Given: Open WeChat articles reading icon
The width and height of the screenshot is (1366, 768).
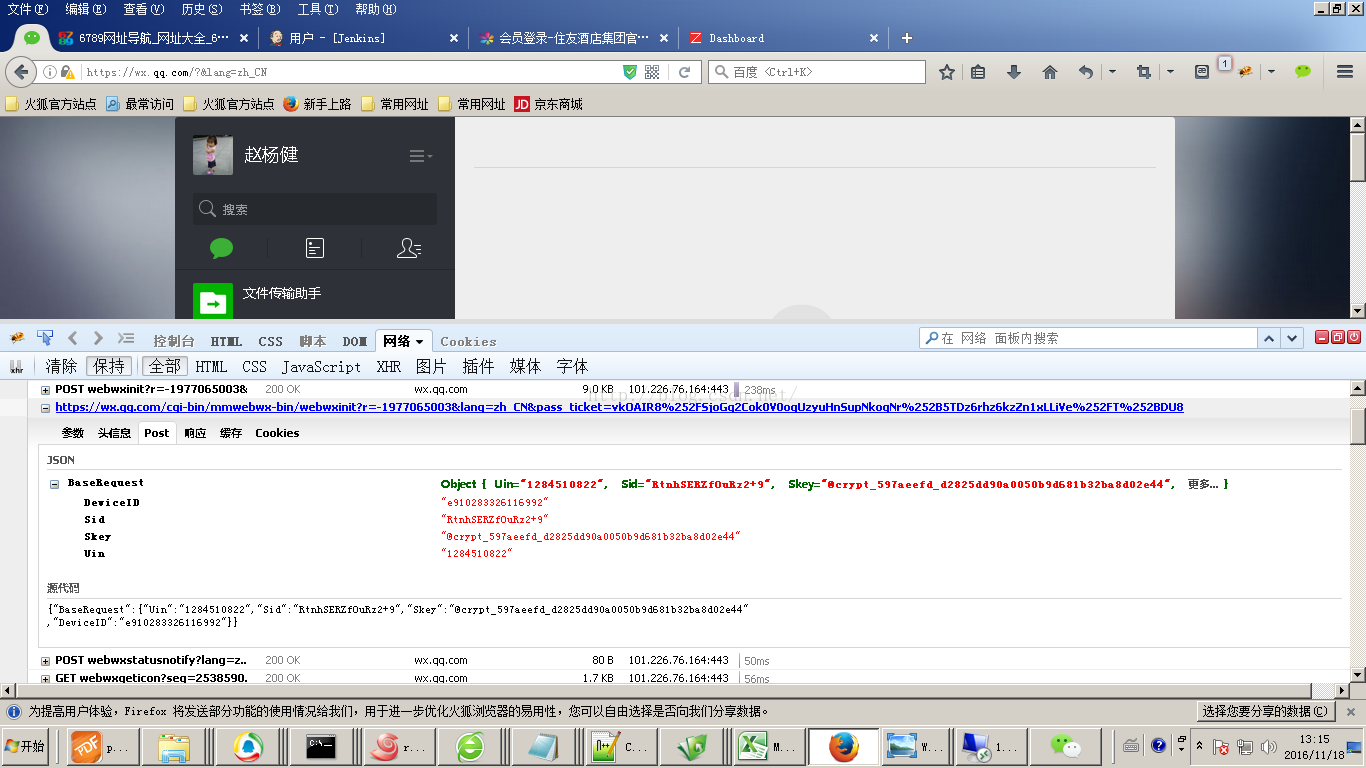Looking at the screenshot, I should 315,248.
